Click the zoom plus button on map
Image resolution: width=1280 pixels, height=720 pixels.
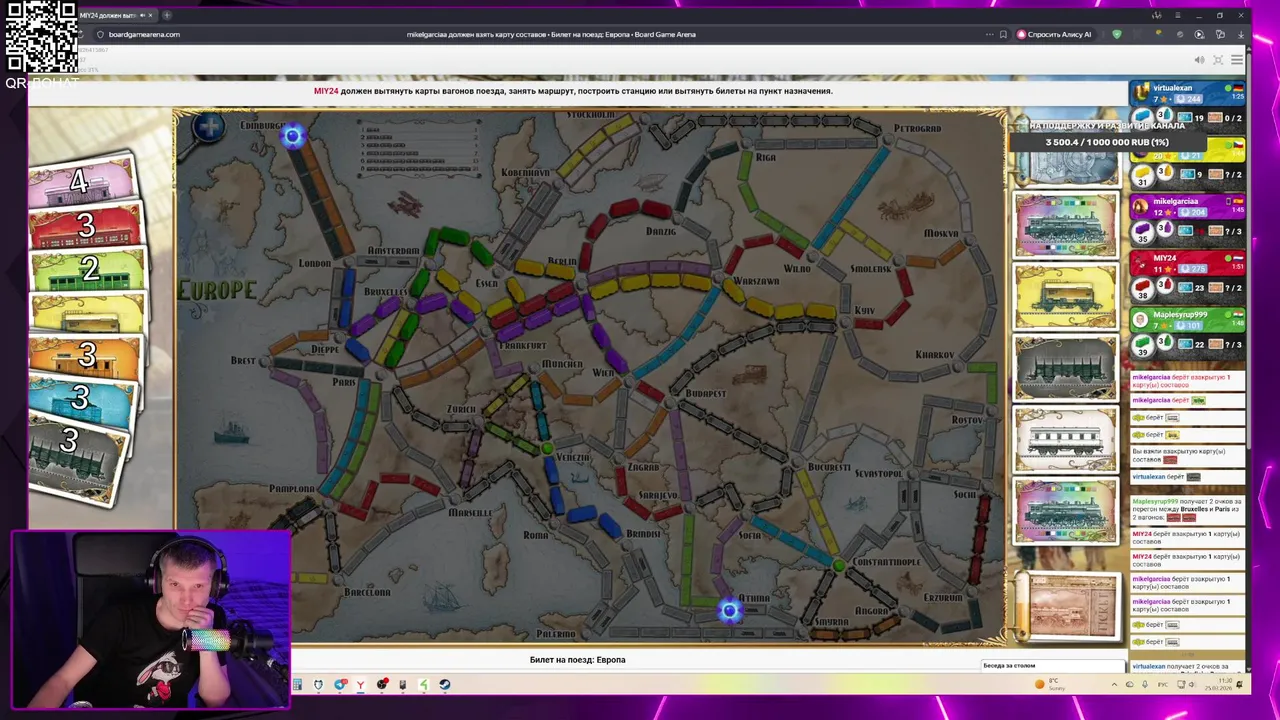click(209, 127)
